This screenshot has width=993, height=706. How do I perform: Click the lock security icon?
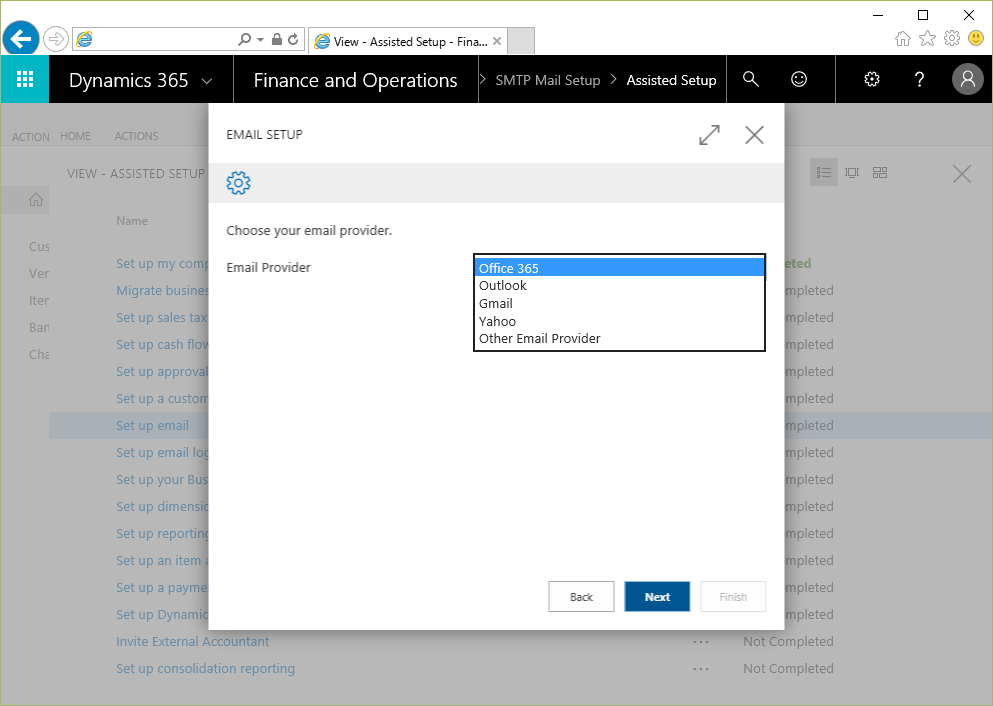[x=277, y=39]
